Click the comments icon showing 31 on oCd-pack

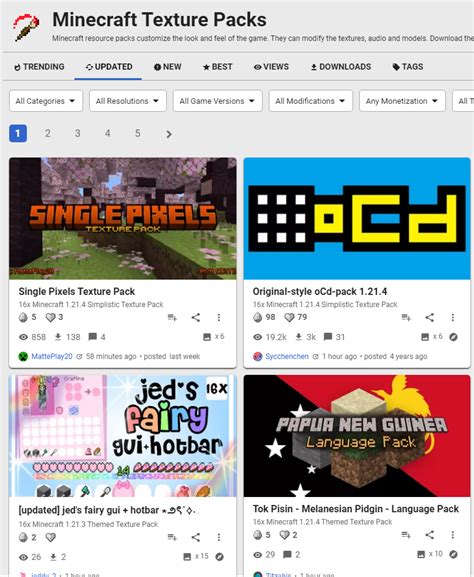(x=328, y=337)
